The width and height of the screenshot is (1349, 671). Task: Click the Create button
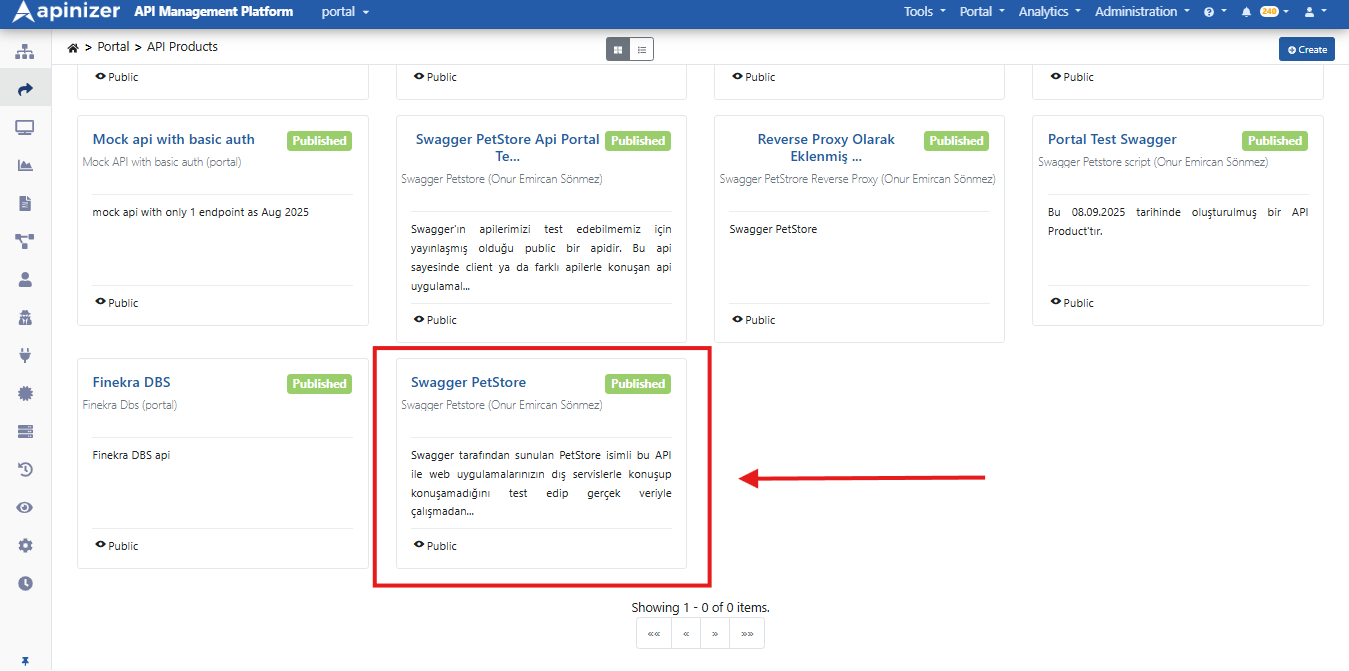click(1306, 49)
